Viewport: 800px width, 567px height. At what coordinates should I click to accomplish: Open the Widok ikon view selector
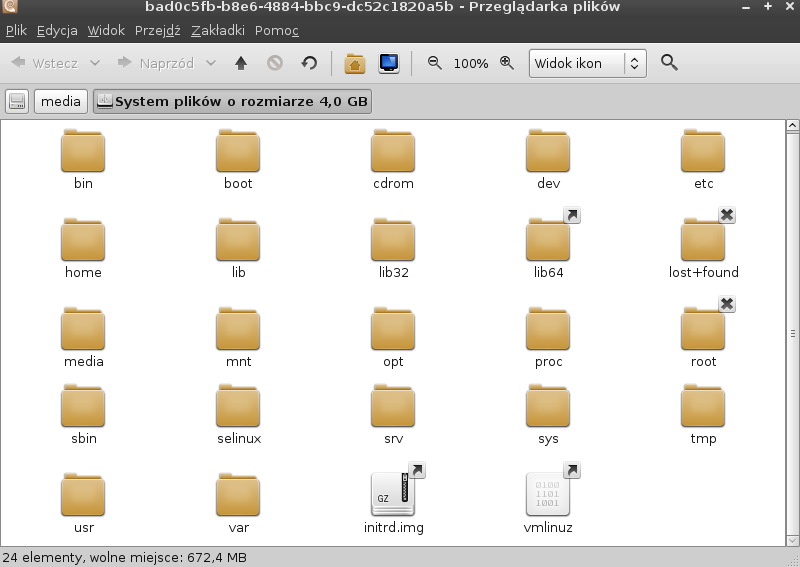588,63
